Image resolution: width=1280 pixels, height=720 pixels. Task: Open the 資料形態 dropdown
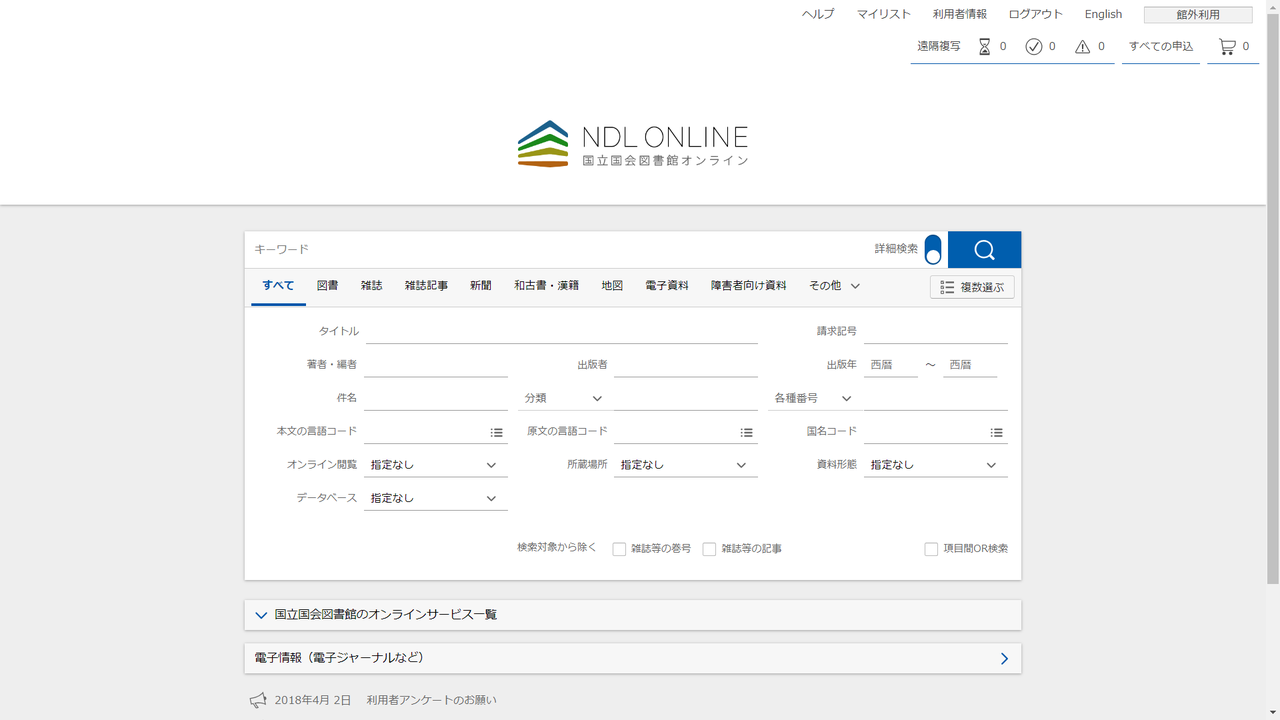click(x=936, y=465)
